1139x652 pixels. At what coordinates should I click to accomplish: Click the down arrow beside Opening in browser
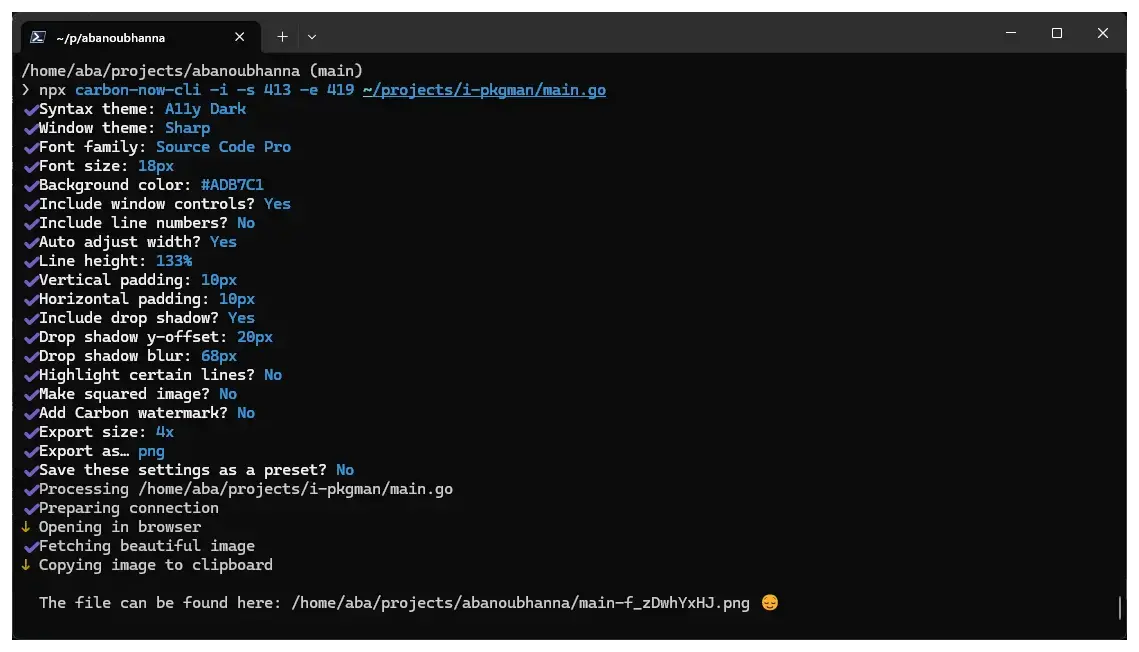[28, 527]
